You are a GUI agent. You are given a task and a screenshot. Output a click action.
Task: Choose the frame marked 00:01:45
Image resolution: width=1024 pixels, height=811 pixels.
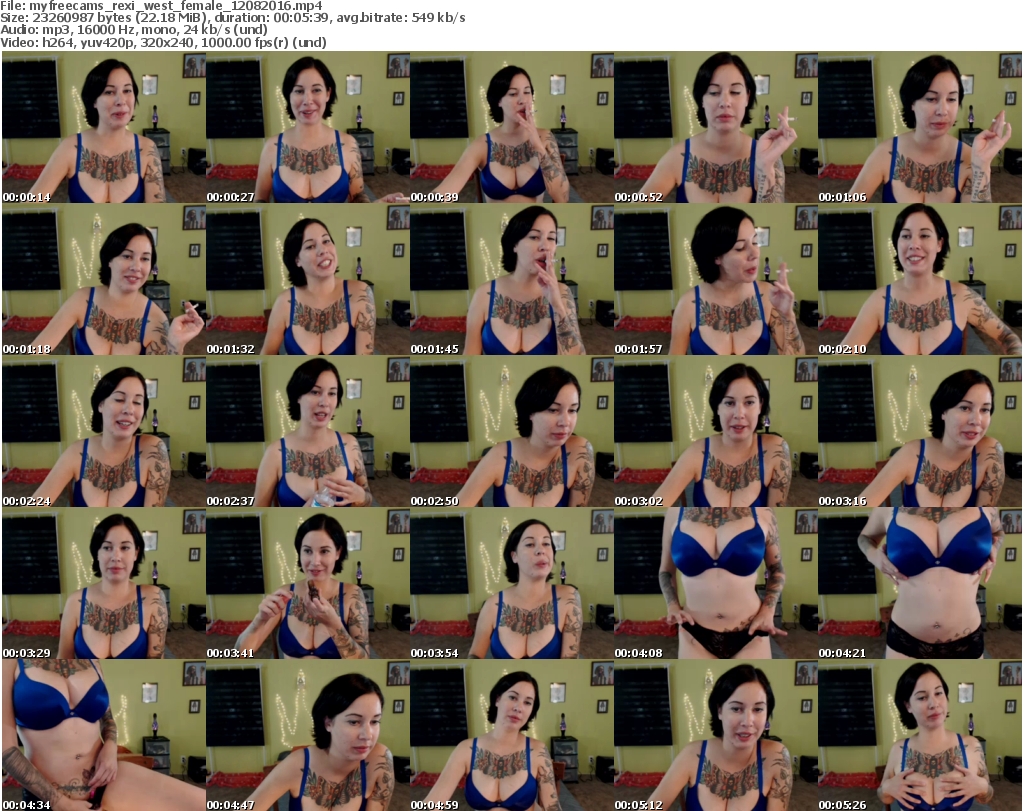[x=511, y=279]
